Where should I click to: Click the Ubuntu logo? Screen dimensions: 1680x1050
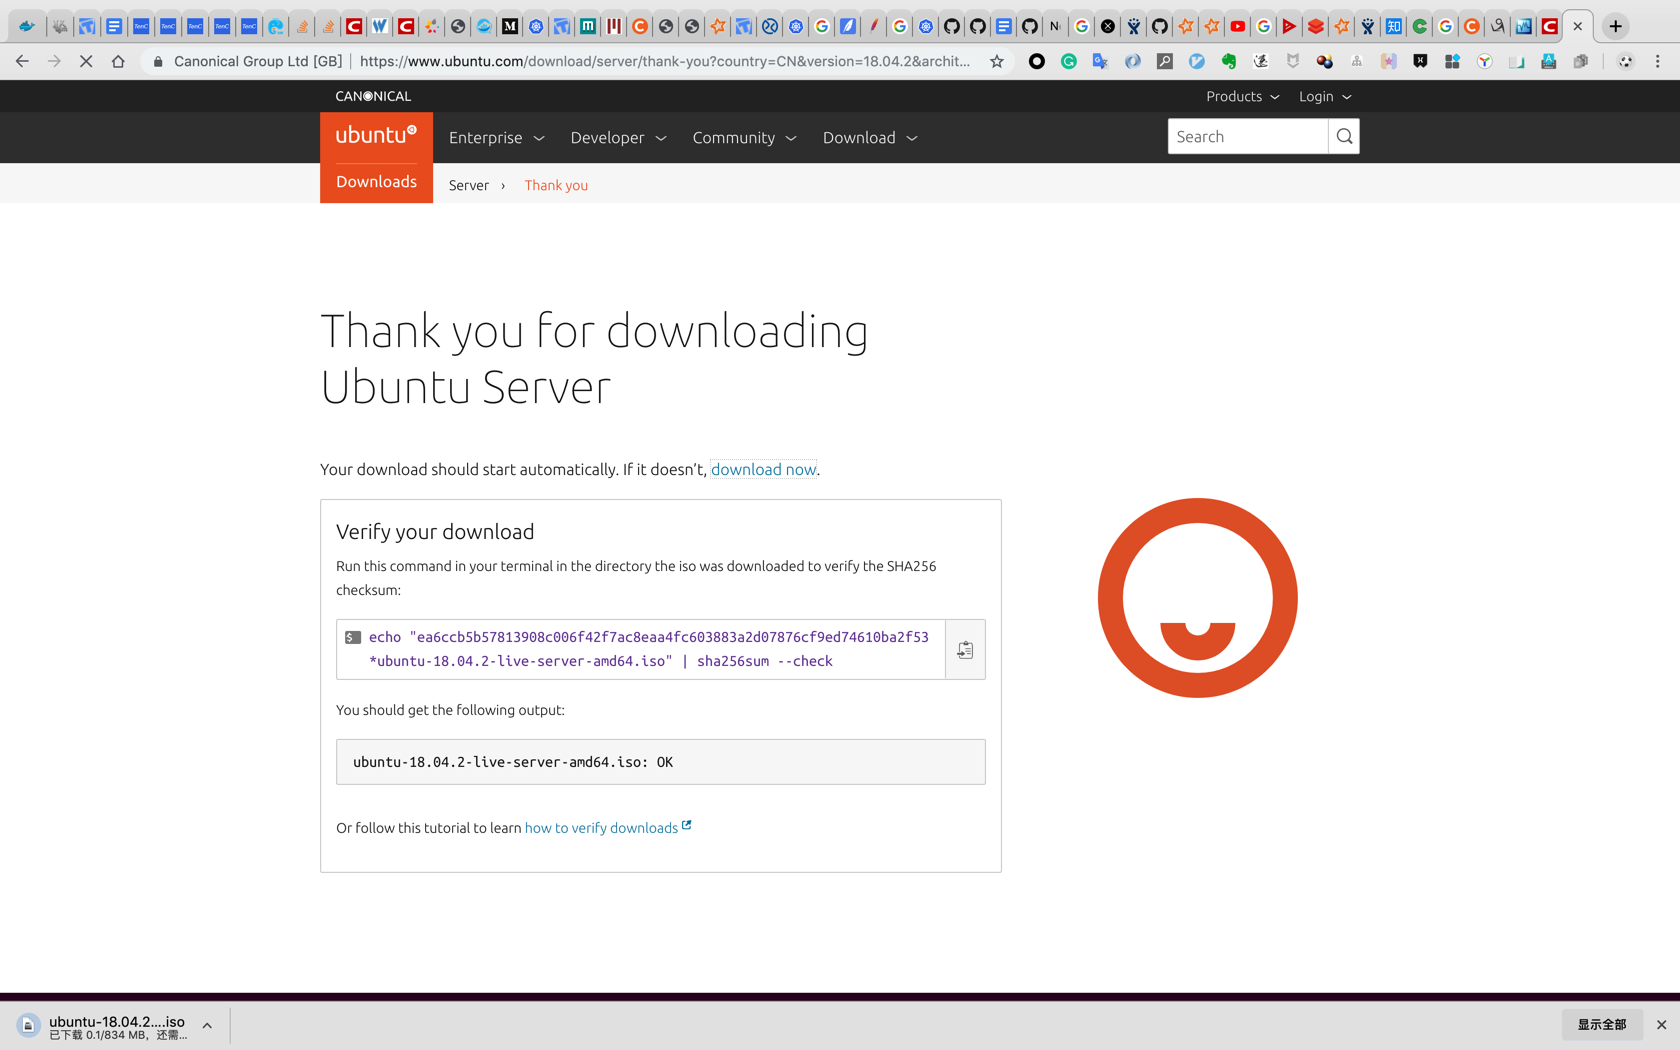pyautogui.click(x=376, y=137)
